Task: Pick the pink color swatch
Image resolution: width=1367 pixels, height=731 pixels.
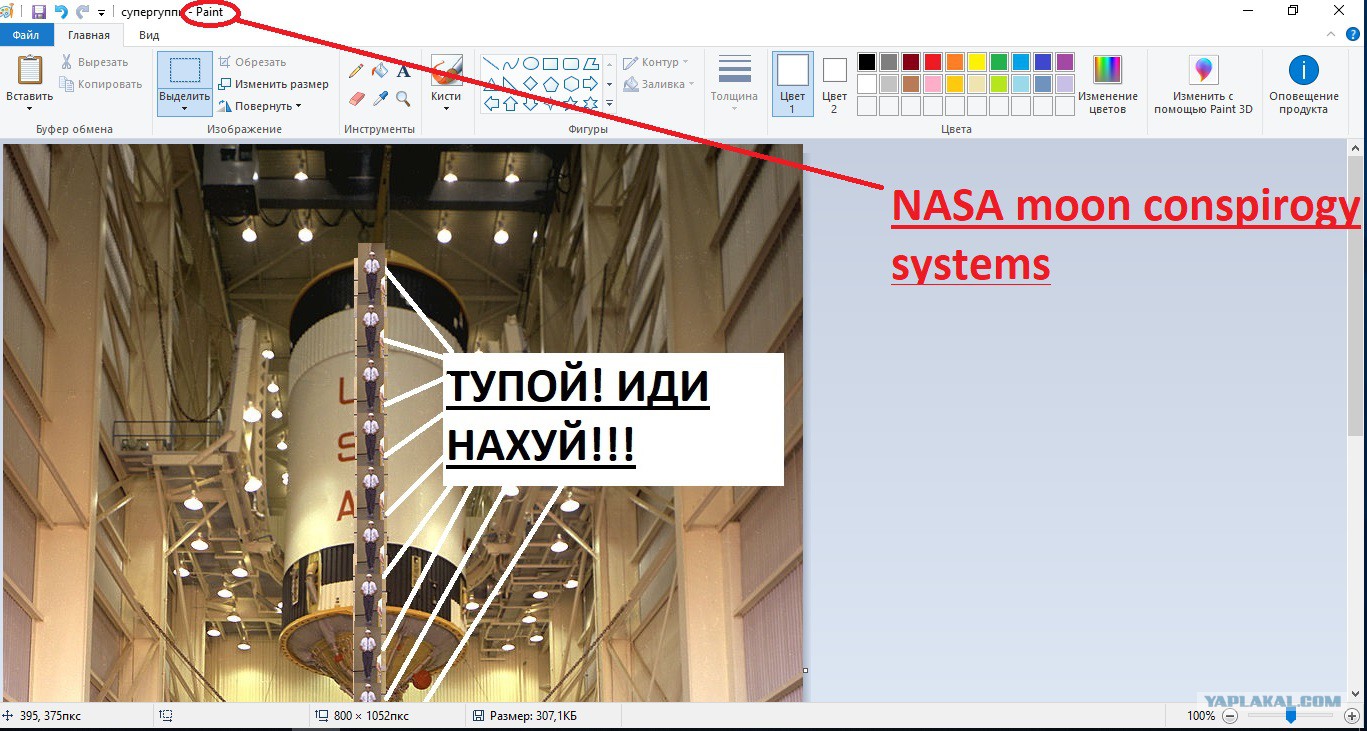Action: 933,84
